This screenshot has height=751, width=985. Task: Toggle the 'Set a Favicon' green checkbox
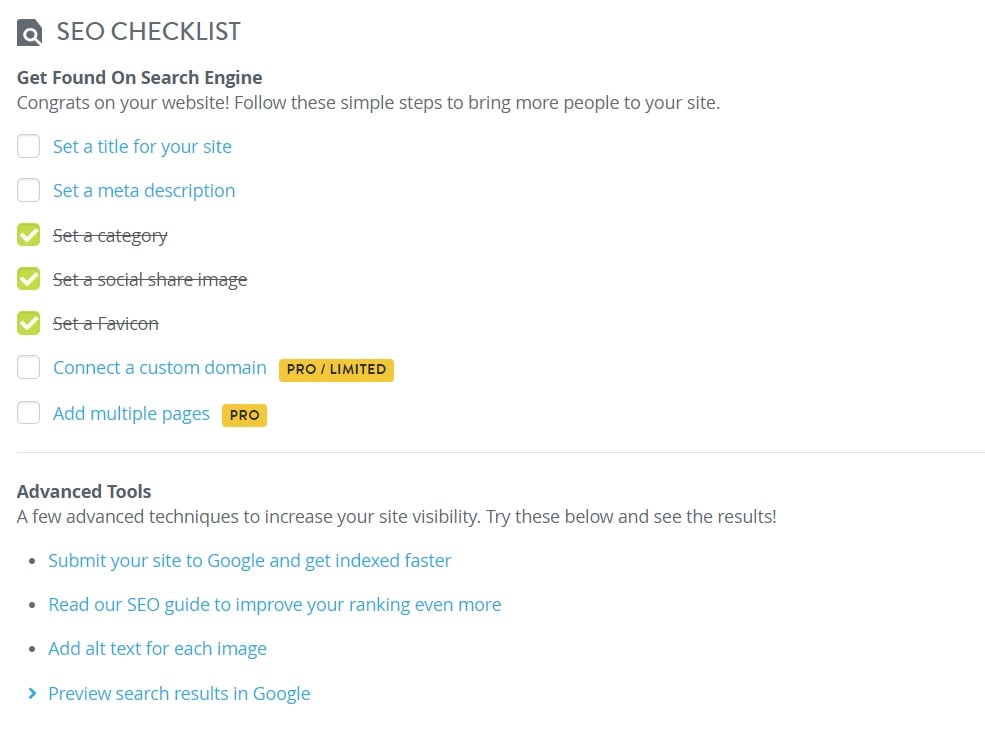(28, 323)
